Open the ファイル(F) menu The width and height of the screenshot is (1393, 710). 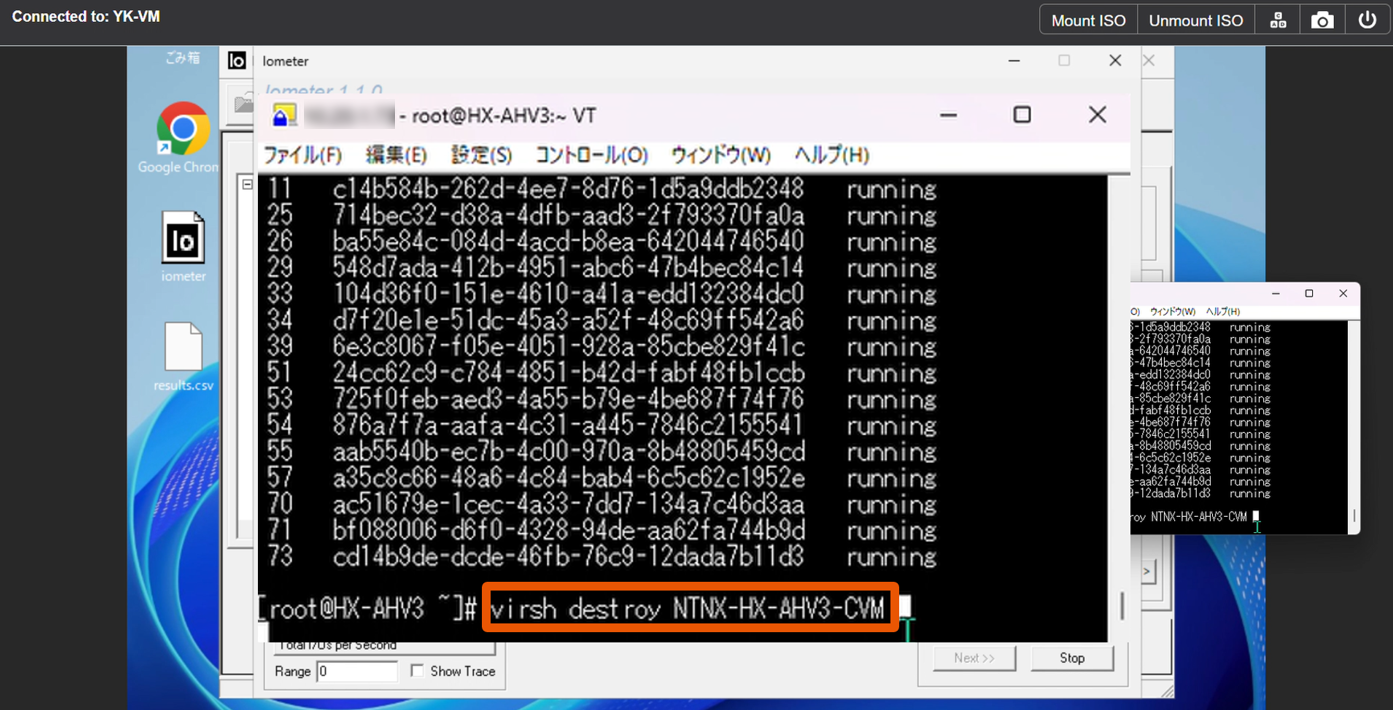pos(302,155)
